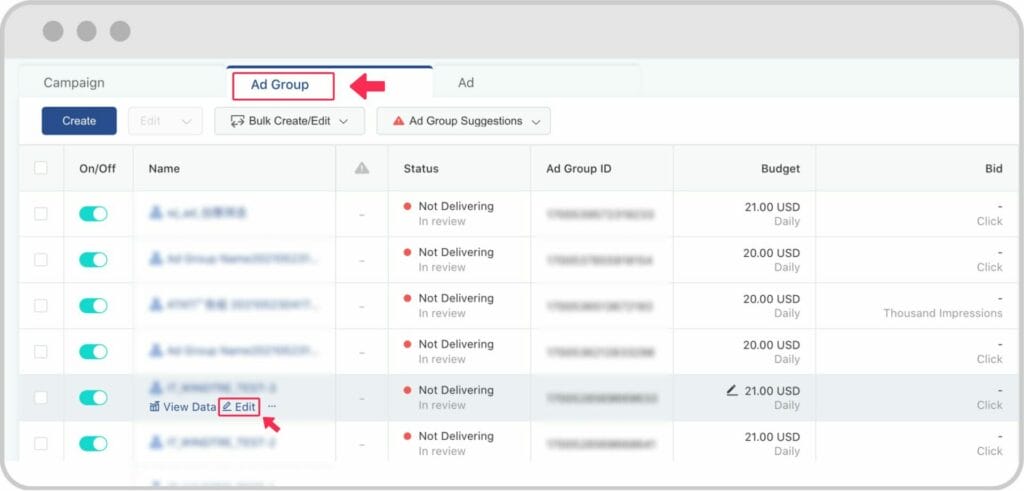The height and width of the screenshot is (491, 1024).
Task: Click the pencil icon beside 21.00 USD budget
Action: pos(732,390)
